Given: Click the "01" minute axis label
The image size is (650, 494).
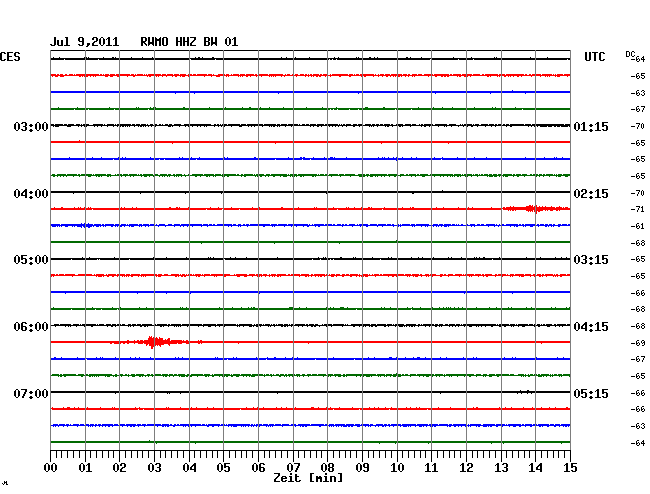Looking at the screenshot, I should 85,468.
